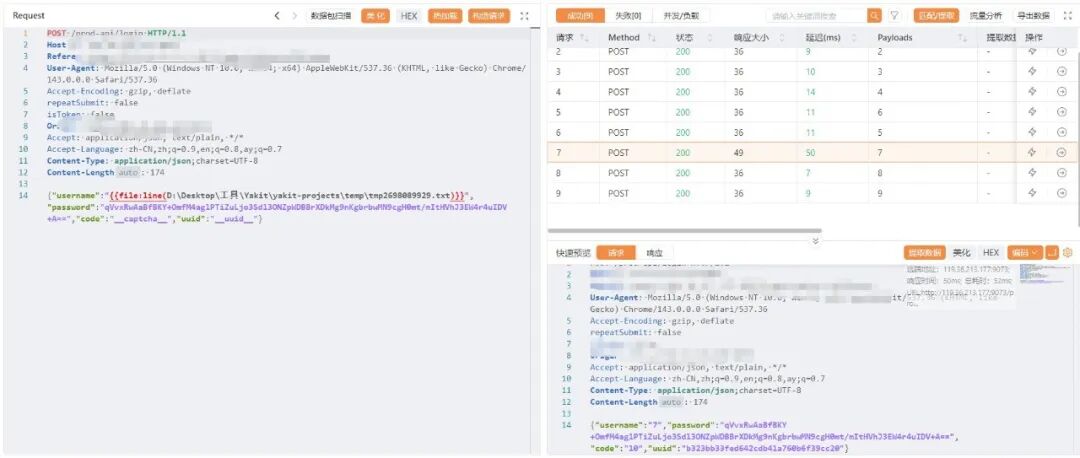Select table row with request 2

813,52
